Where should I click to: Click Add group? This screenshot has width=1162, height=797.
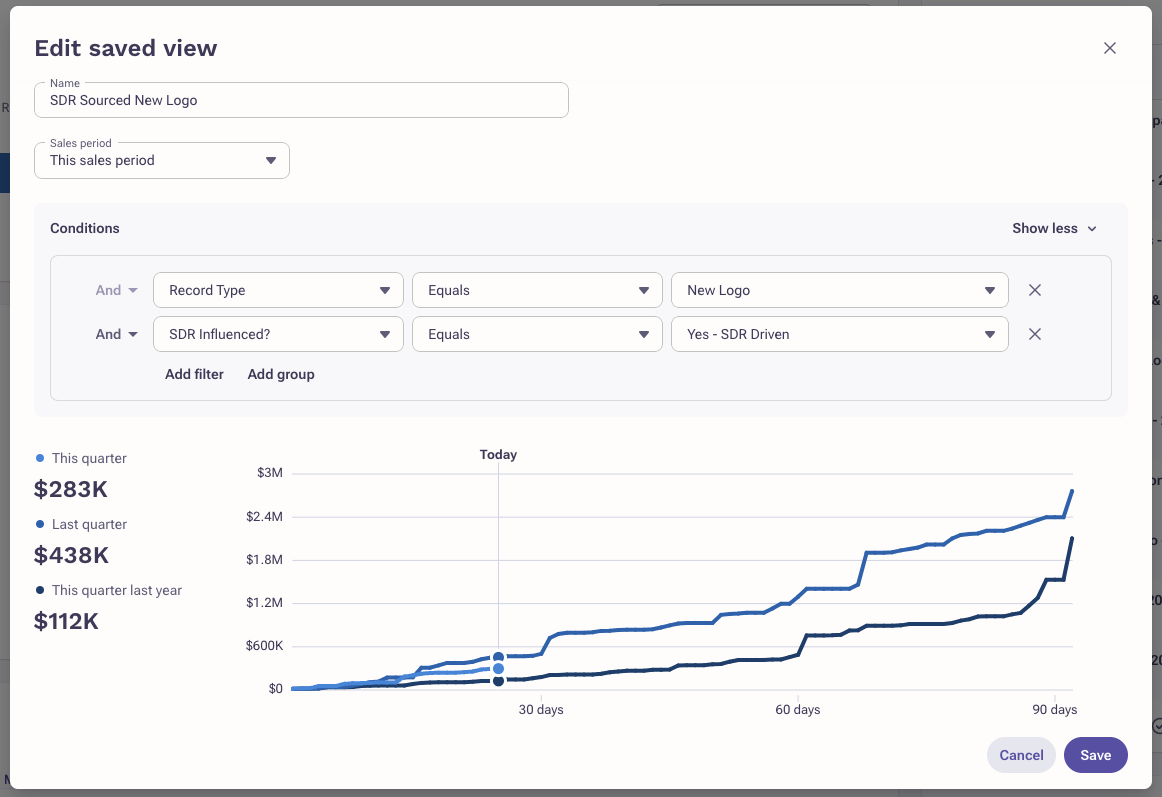tap(281, 374)
